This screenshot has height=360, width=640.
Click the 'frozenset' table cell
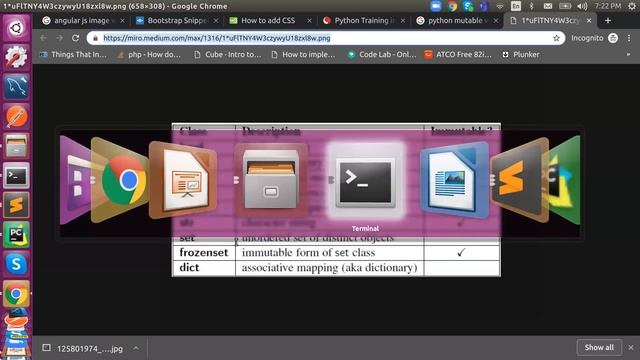(x=204, y=253)
